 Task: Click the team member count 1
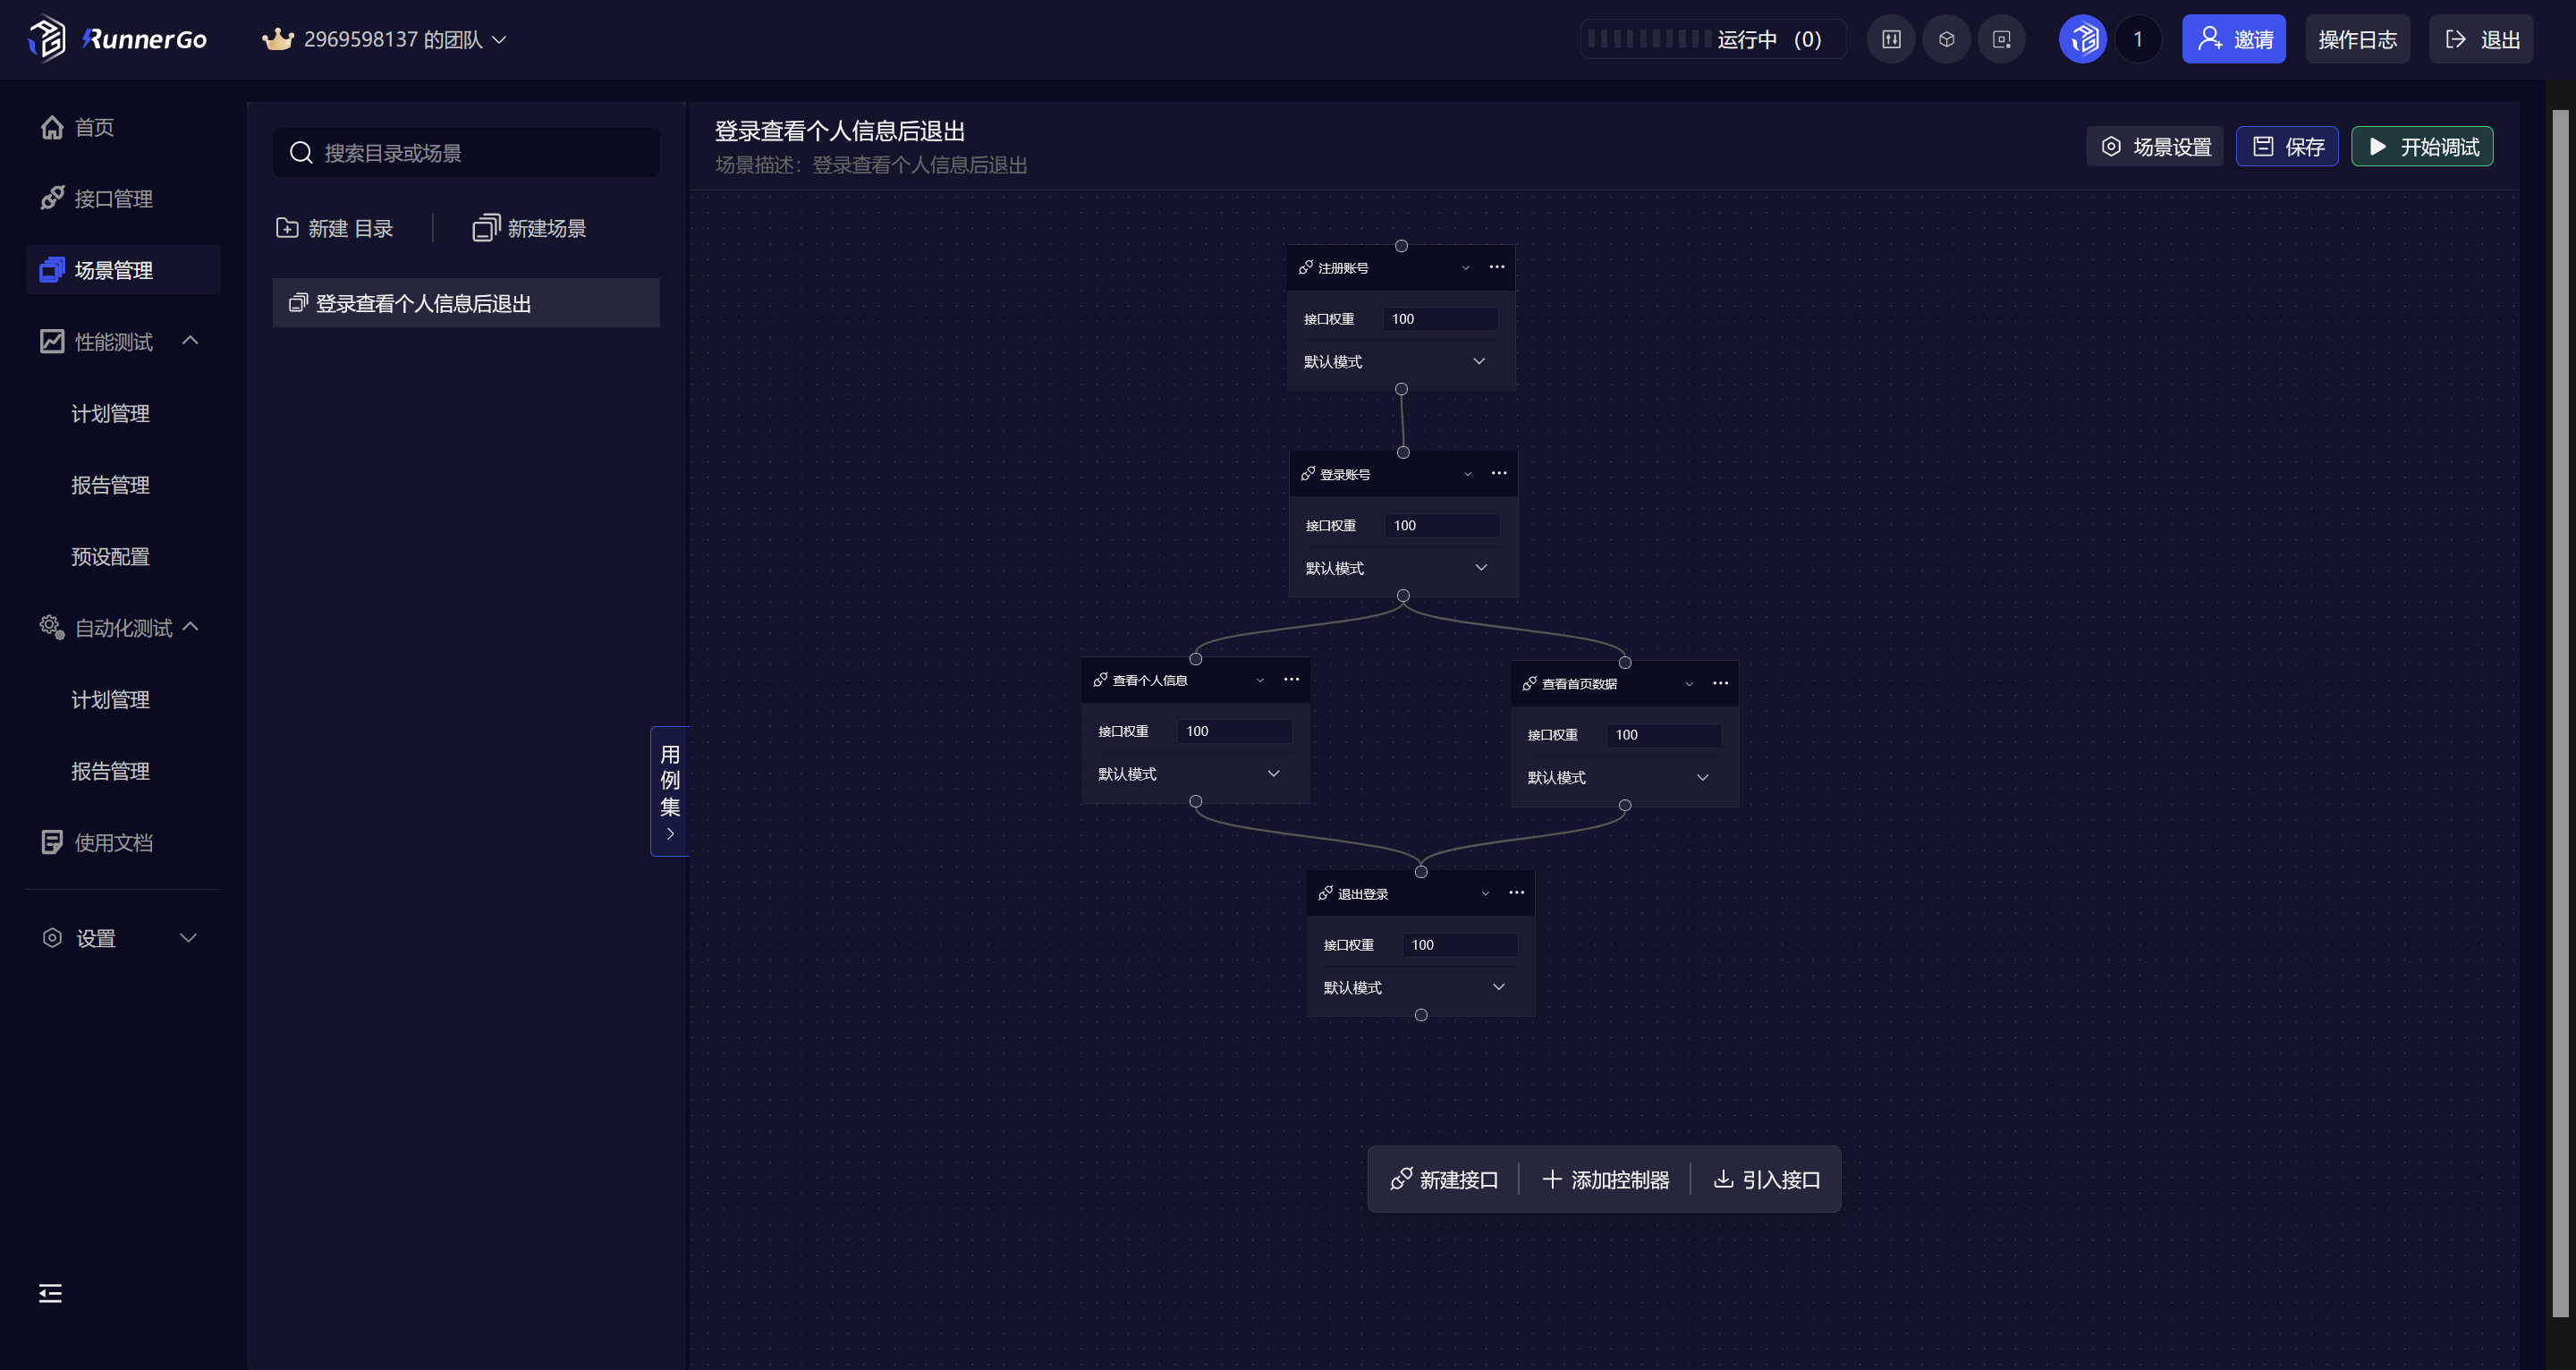pyautogui.click(x=2138, y=39)
